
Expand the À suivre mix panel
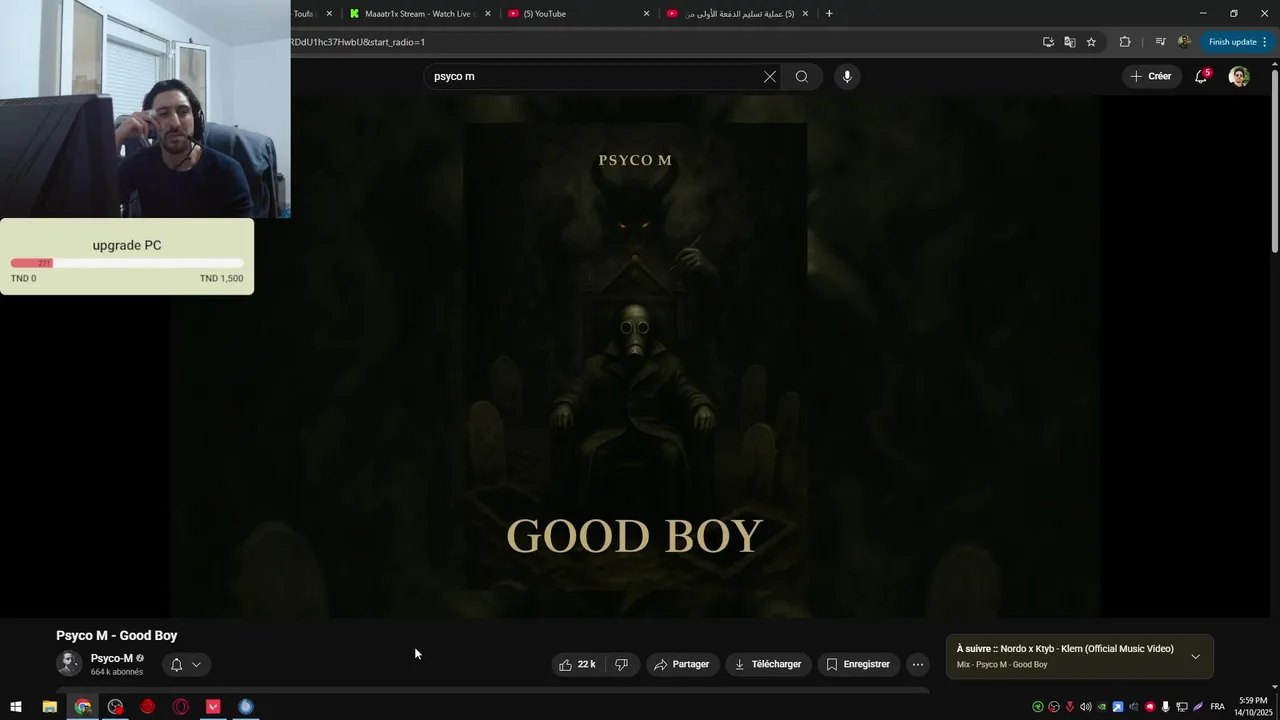(x=1195, y=656)
